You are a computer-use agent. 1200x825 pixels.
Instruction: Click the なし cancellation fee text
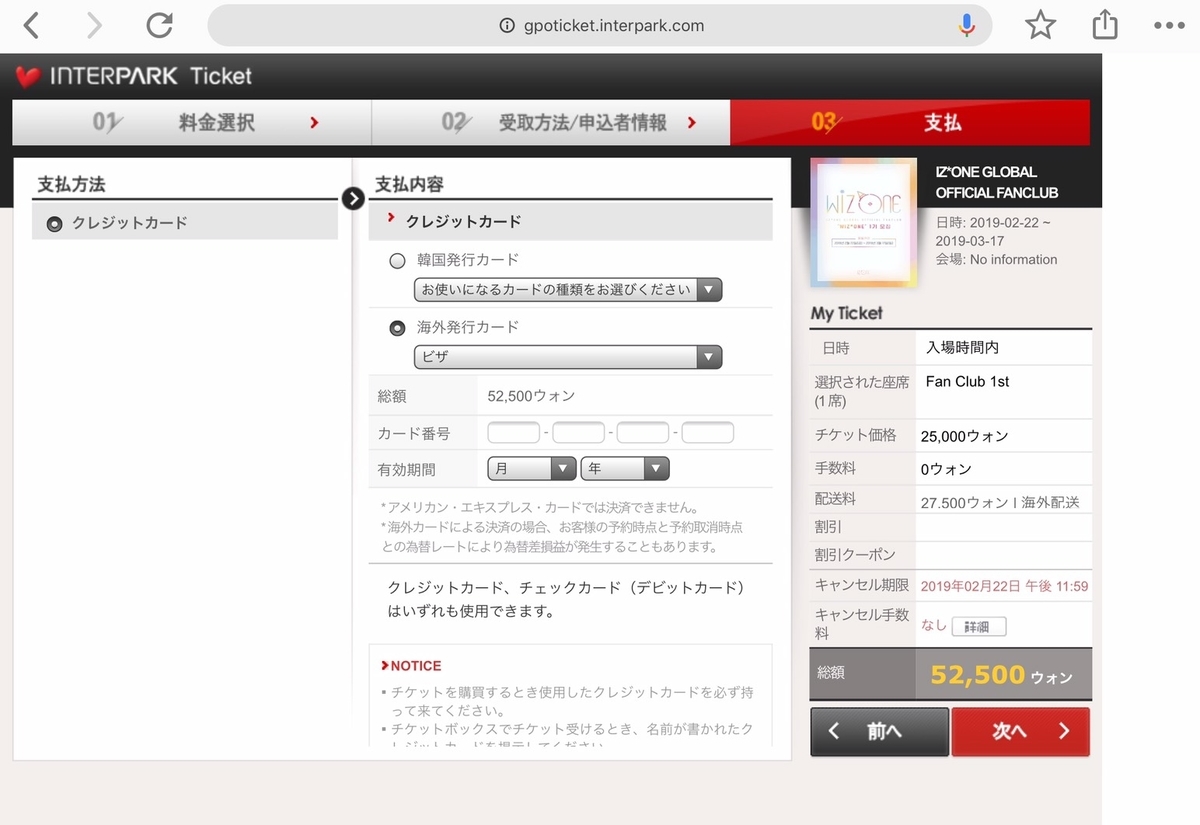click(x=933, y=625)
